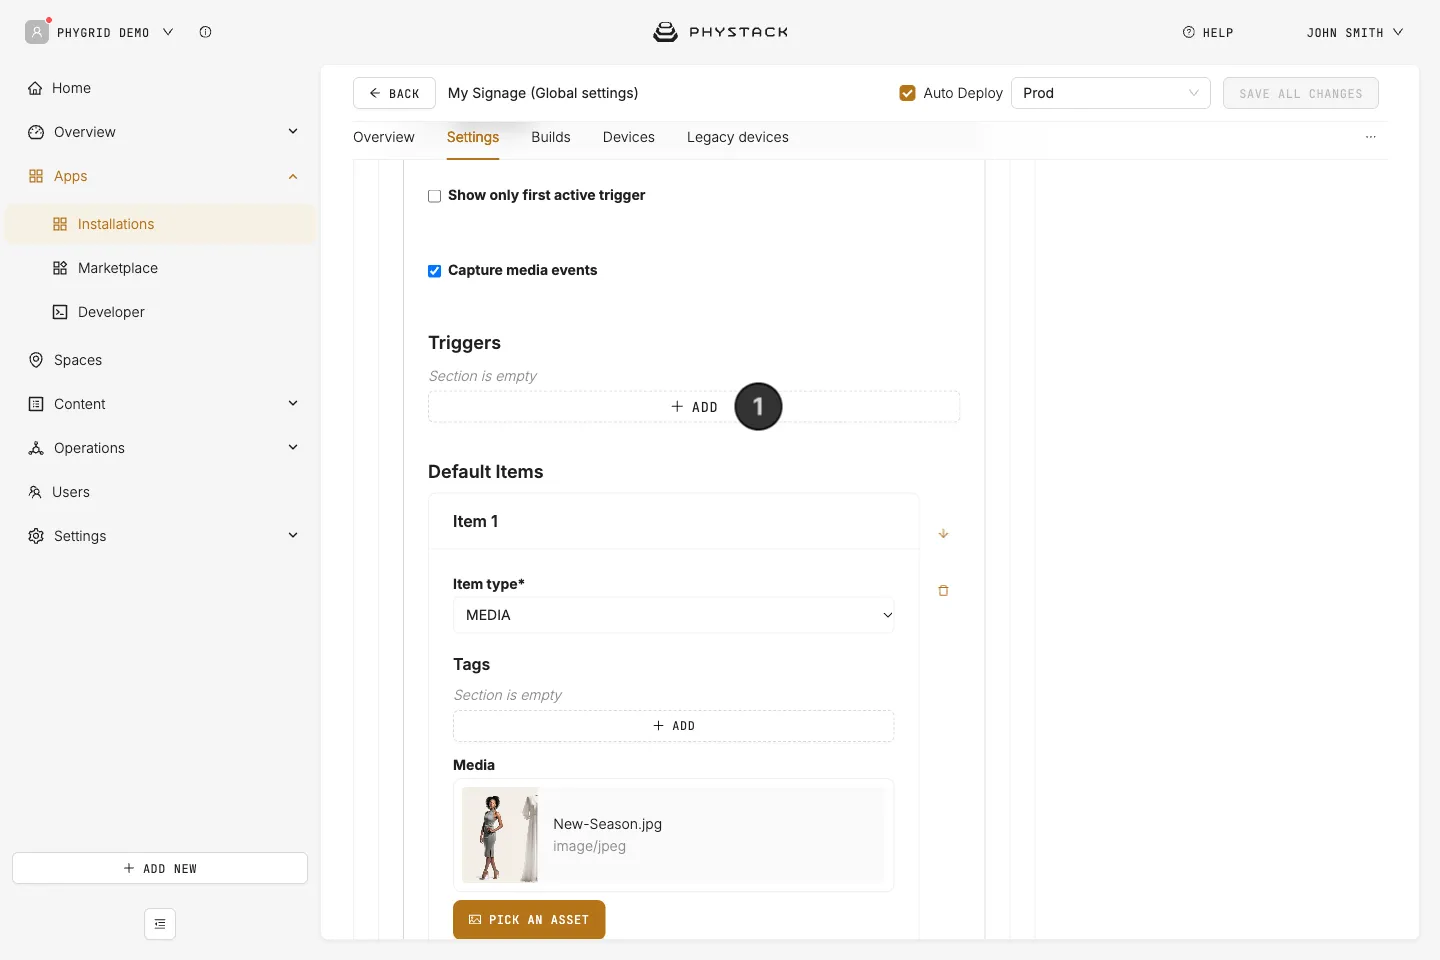Click the Apps grid icon in sidebar
1440x960 pixels.
pos(36,176)
